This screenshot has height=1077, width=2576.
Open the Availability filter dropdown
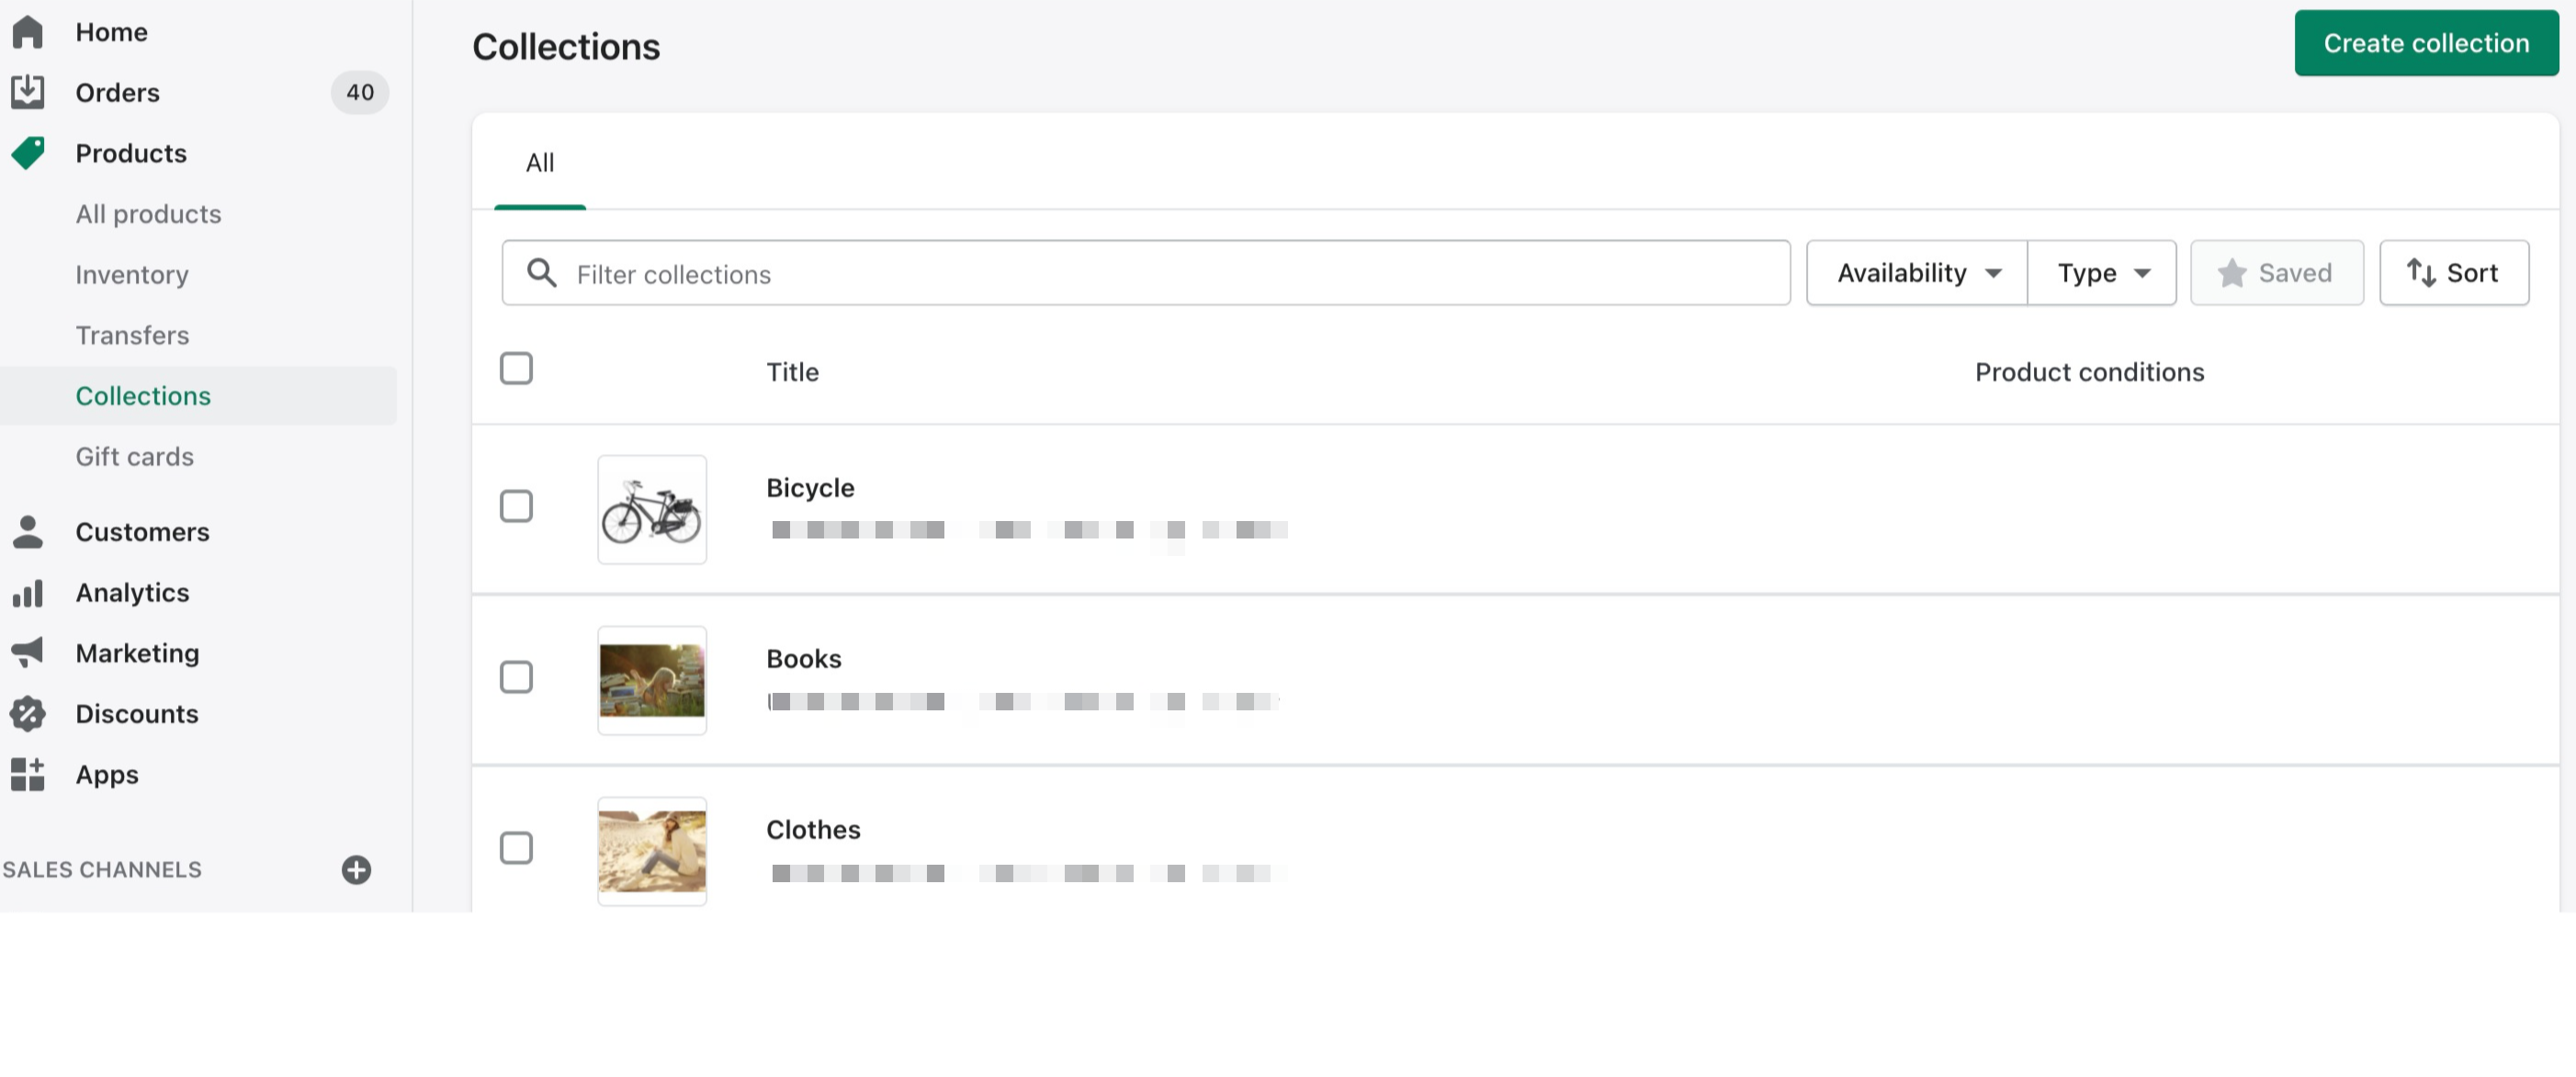click(x=1914, y=272)
